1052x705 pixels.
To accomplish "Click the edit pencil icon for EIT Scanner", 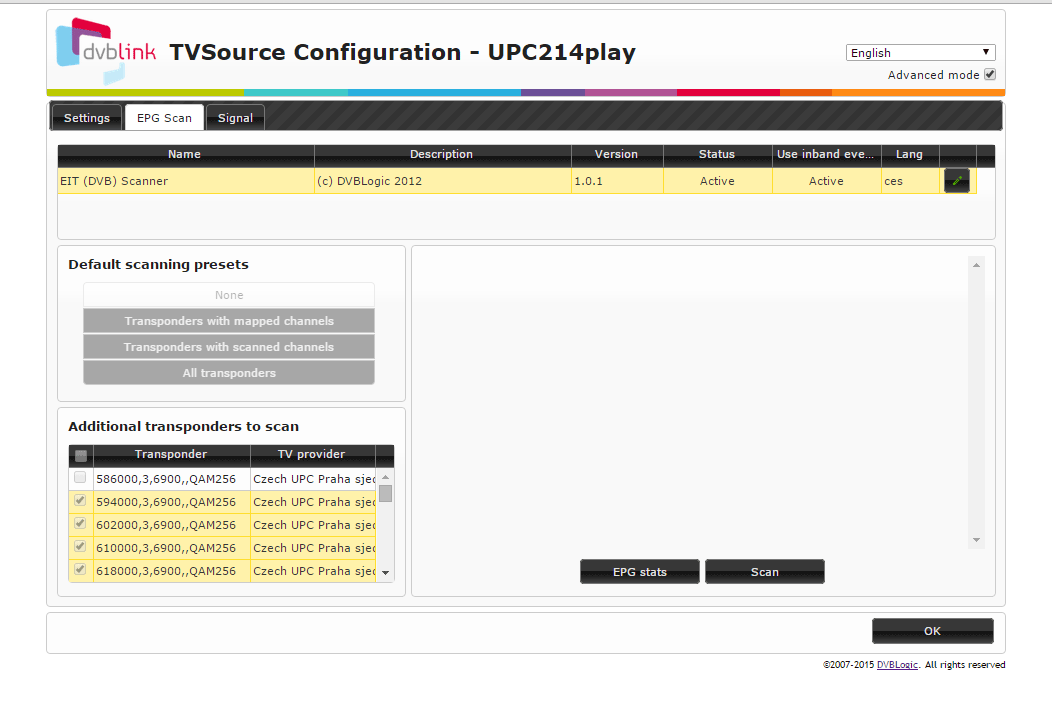I will (x=957, y=180).
